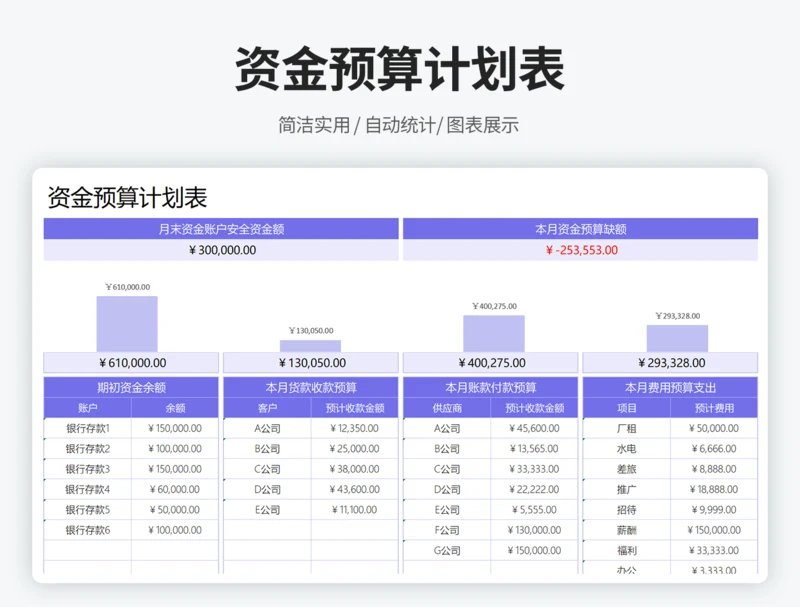The height and width of the screenshot is (616, 800).
Task: Select the 银行存款6 account cell
Action: 88,530
